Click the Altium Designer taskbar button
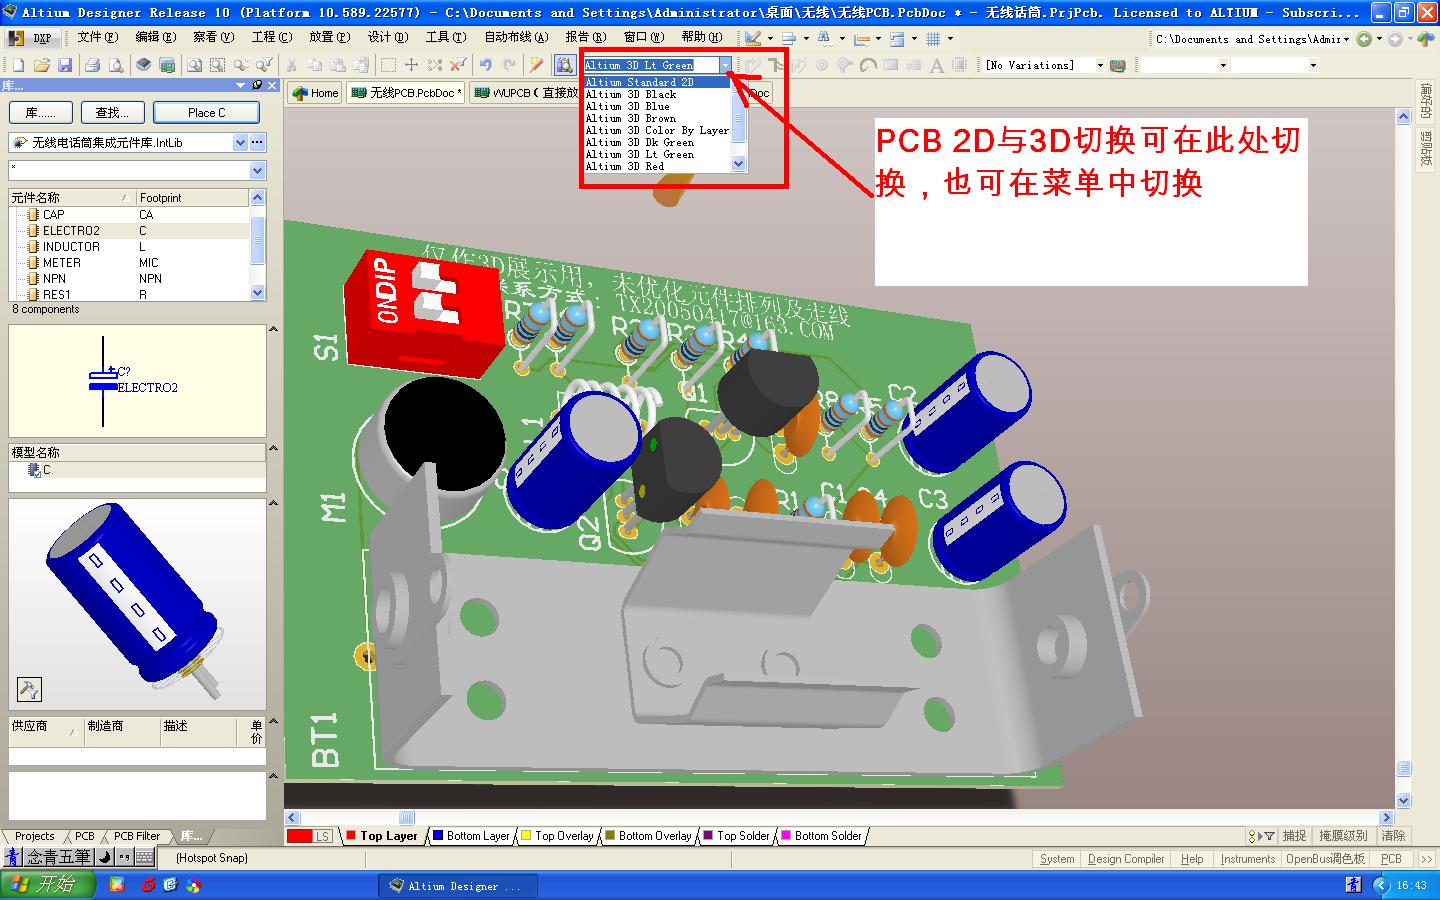Screen dimensions: 1440x900 point(458,886)
